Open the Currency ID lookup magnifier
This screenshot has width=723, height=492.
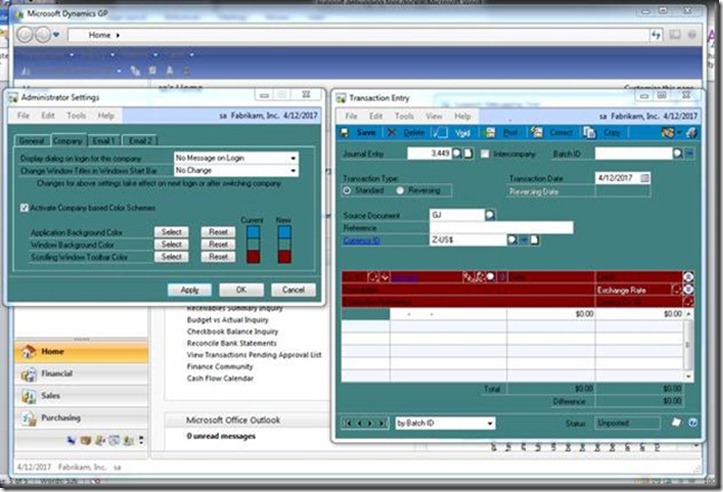coord(512,240)
